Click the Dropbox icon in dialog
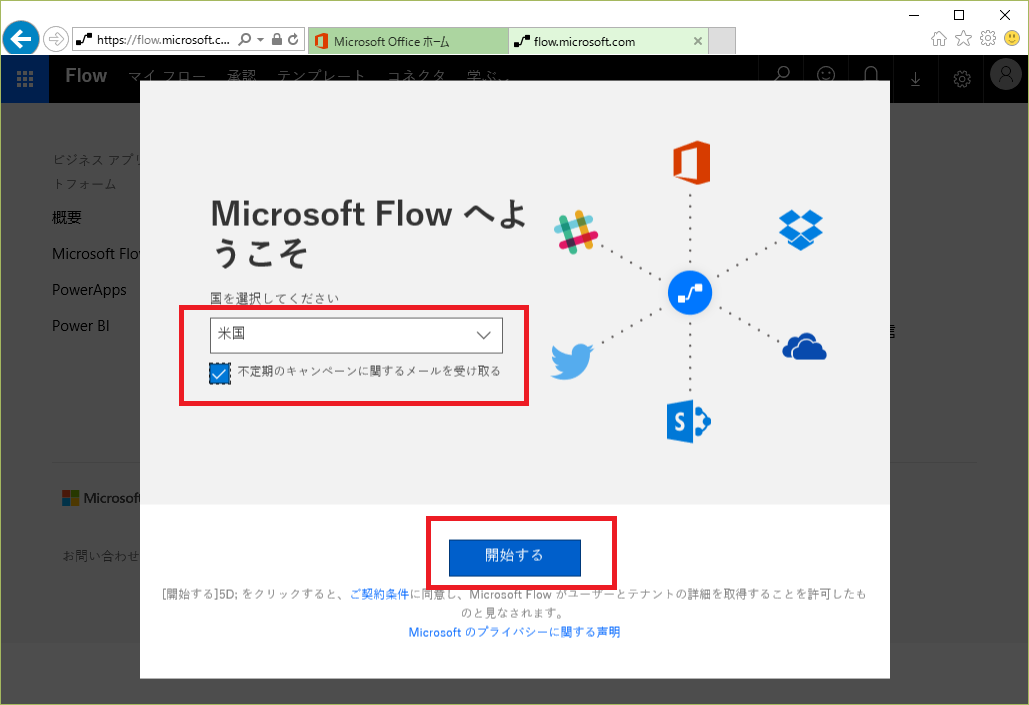 point(801,230)
